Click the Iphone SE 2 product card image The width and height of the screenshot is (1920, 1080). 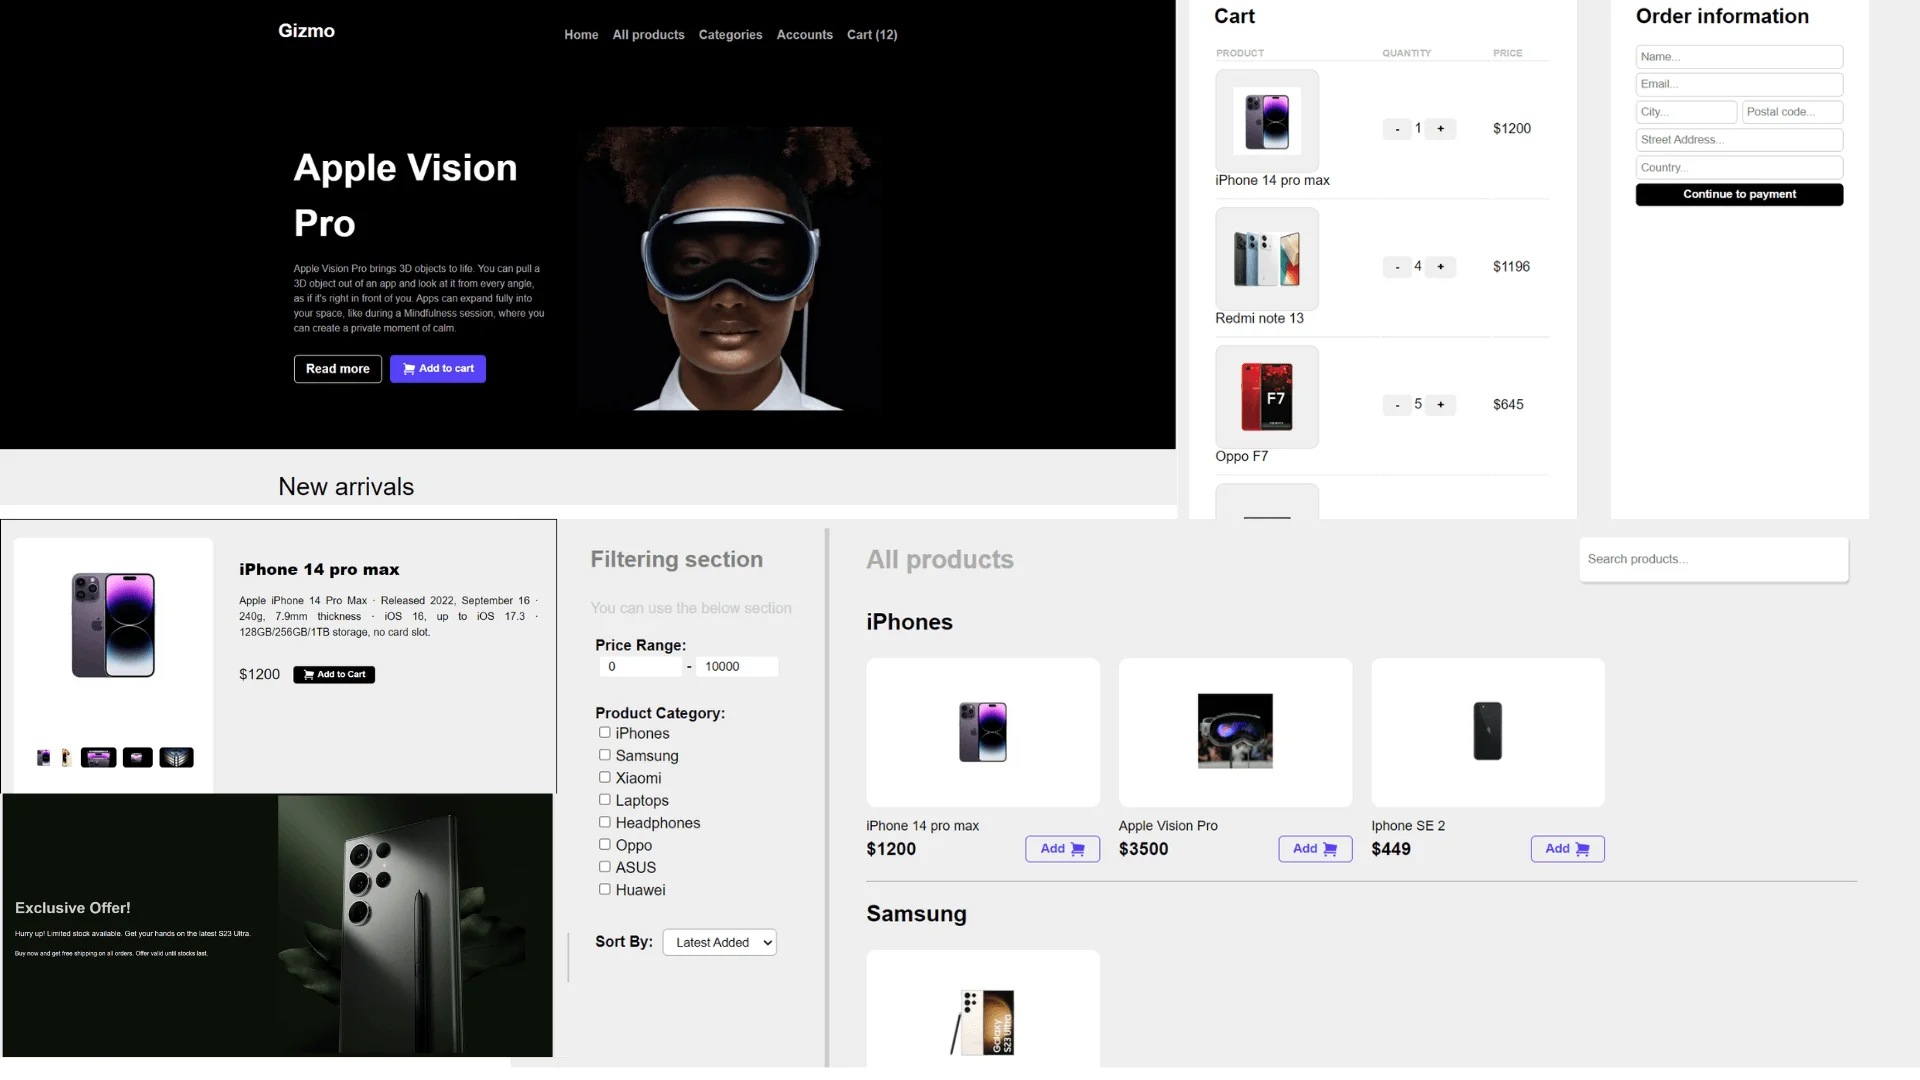tap(1488, 732)
